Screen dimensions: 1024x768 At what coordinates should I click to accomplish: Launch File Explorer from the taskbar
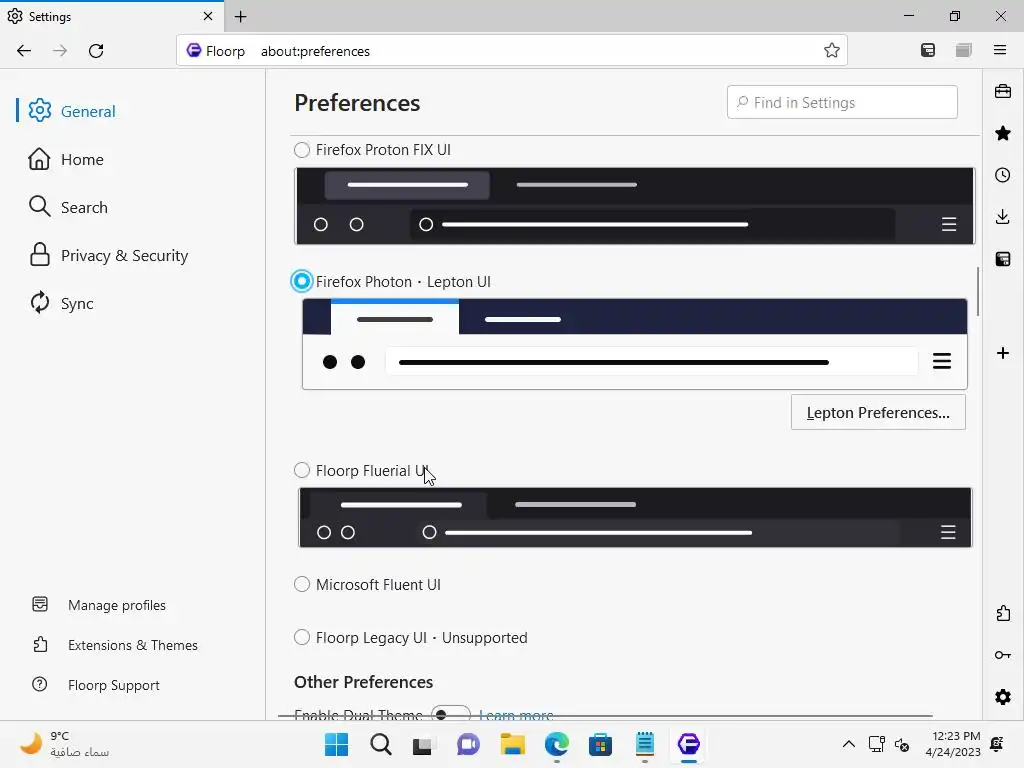coord(513,744)
